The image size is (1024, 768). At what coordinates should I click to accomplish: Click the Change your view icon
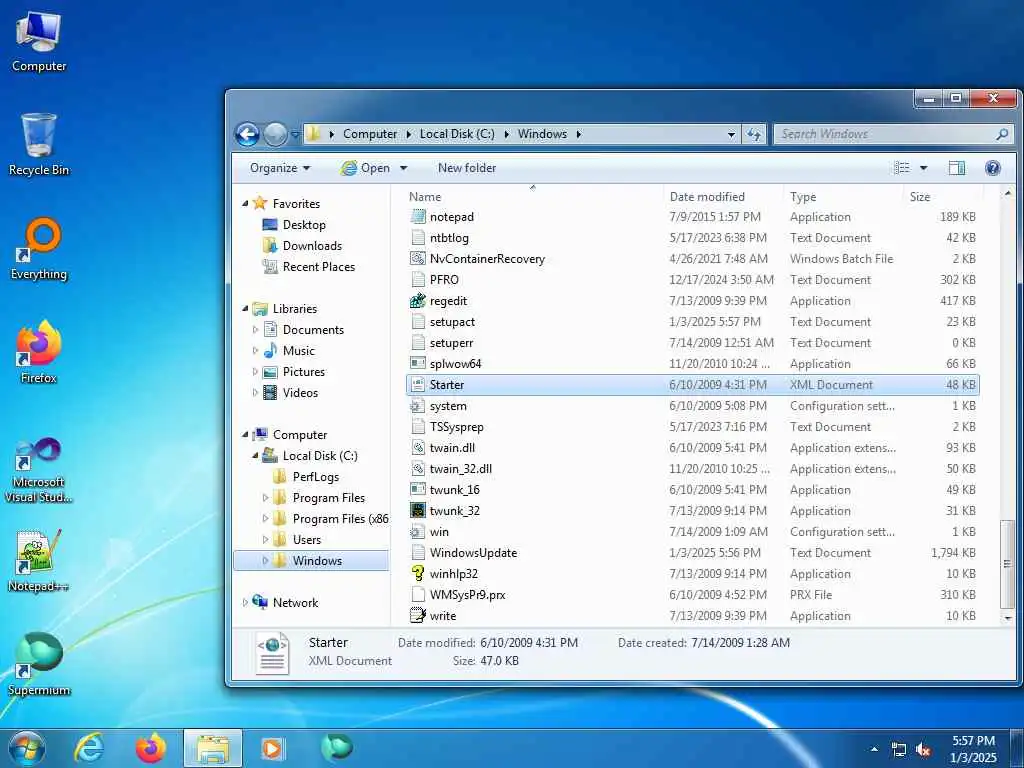point(902,168)
